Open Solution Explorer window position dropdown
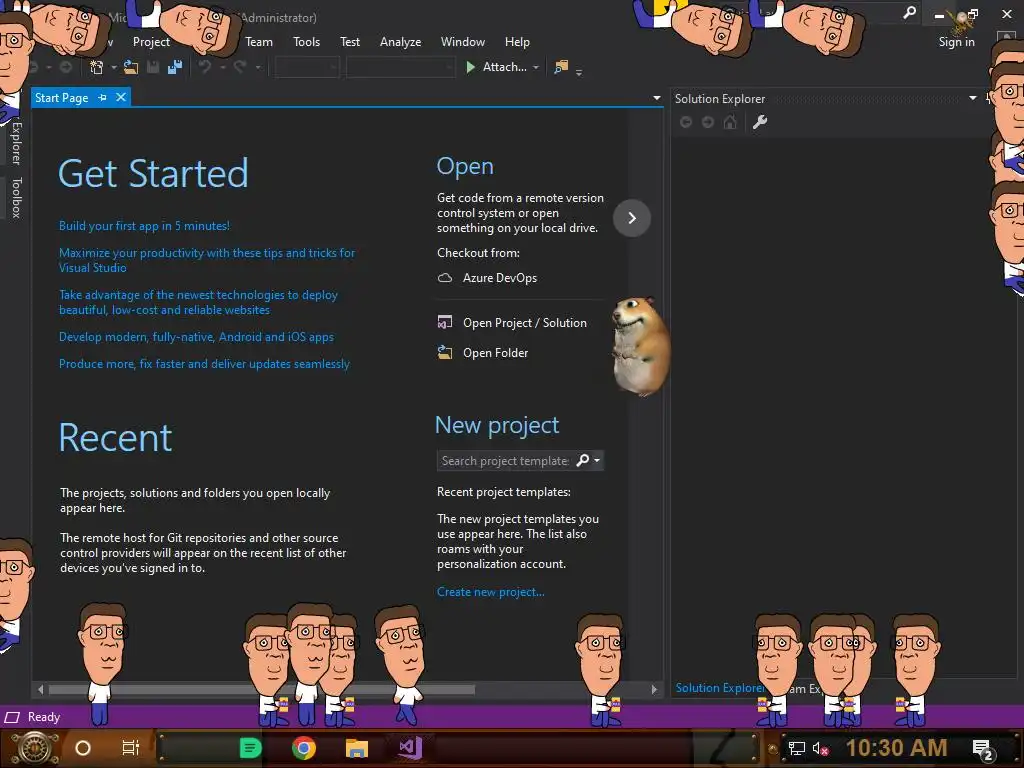This screenshot has width=1024, height=768. 972,98
